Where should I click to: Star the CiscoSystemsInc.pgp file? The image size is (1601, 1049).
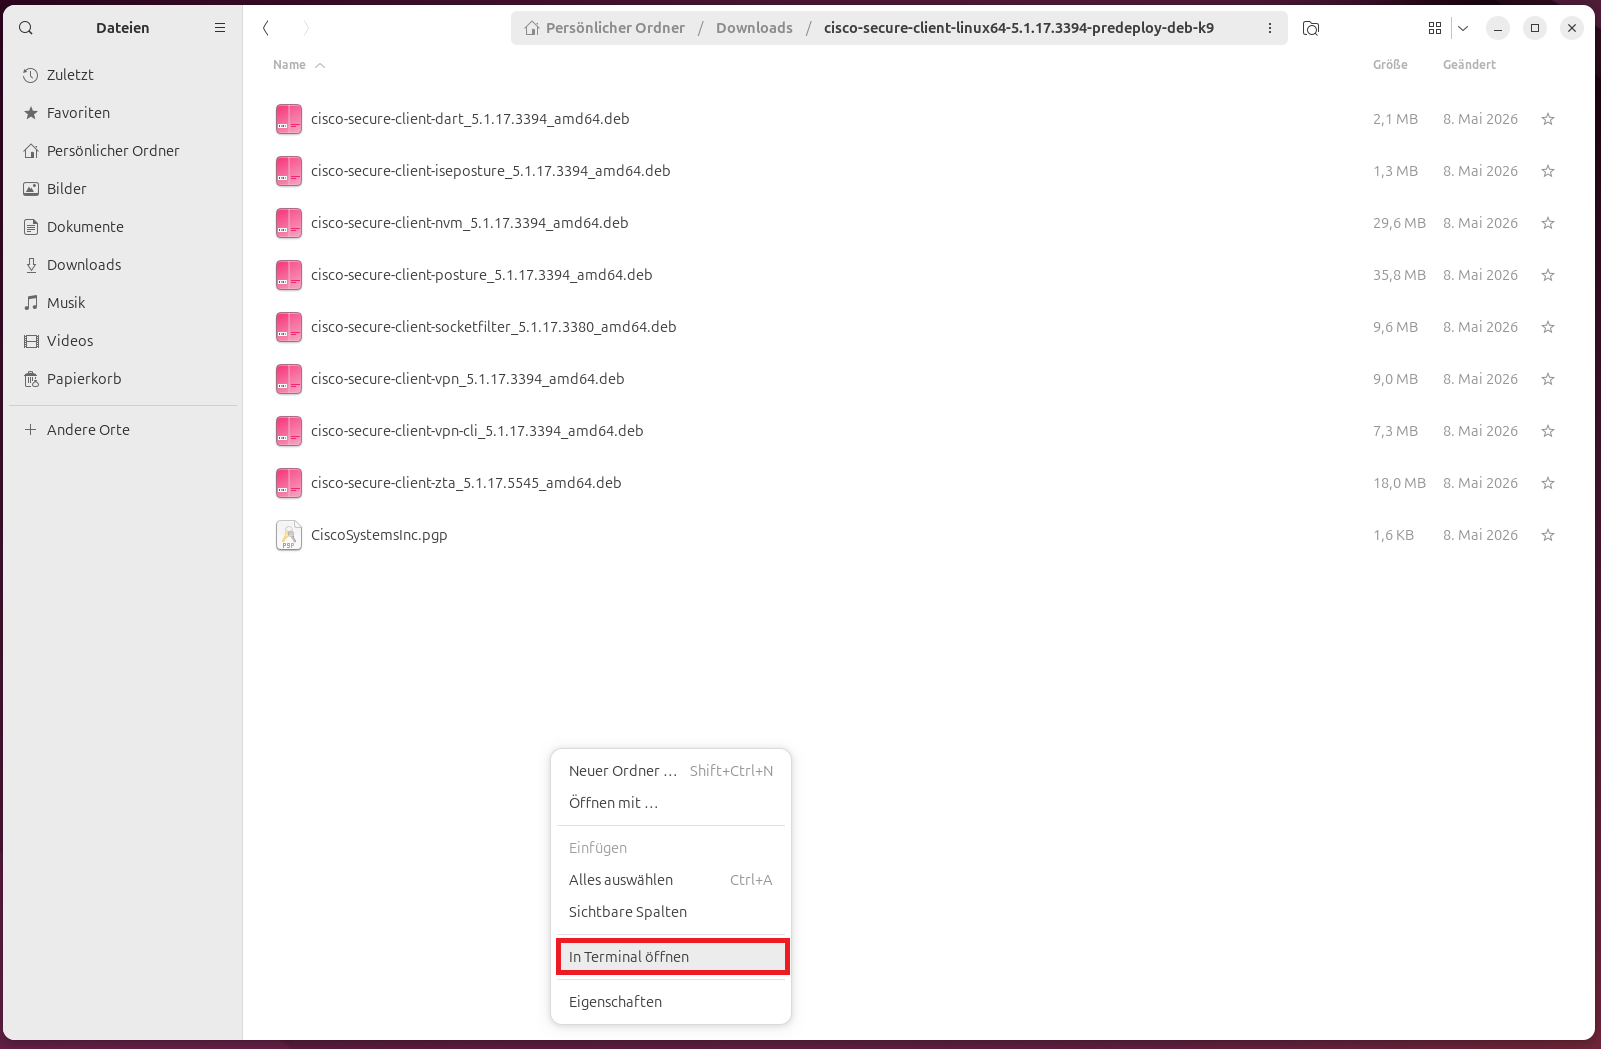(1548, 535)
